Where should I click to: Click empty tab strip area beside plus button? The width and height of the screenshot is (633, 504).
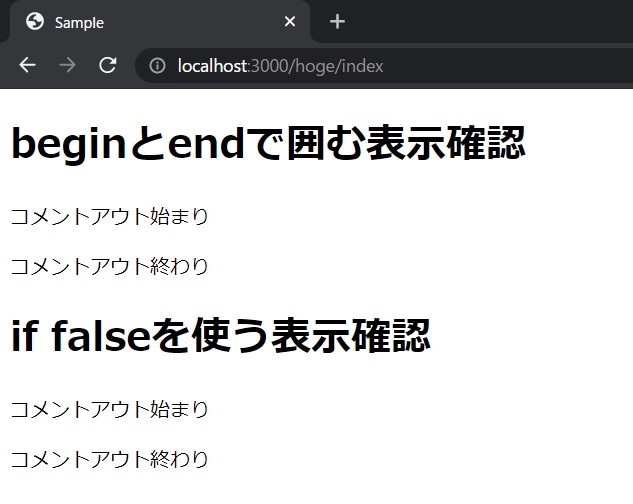coord(484,21)
